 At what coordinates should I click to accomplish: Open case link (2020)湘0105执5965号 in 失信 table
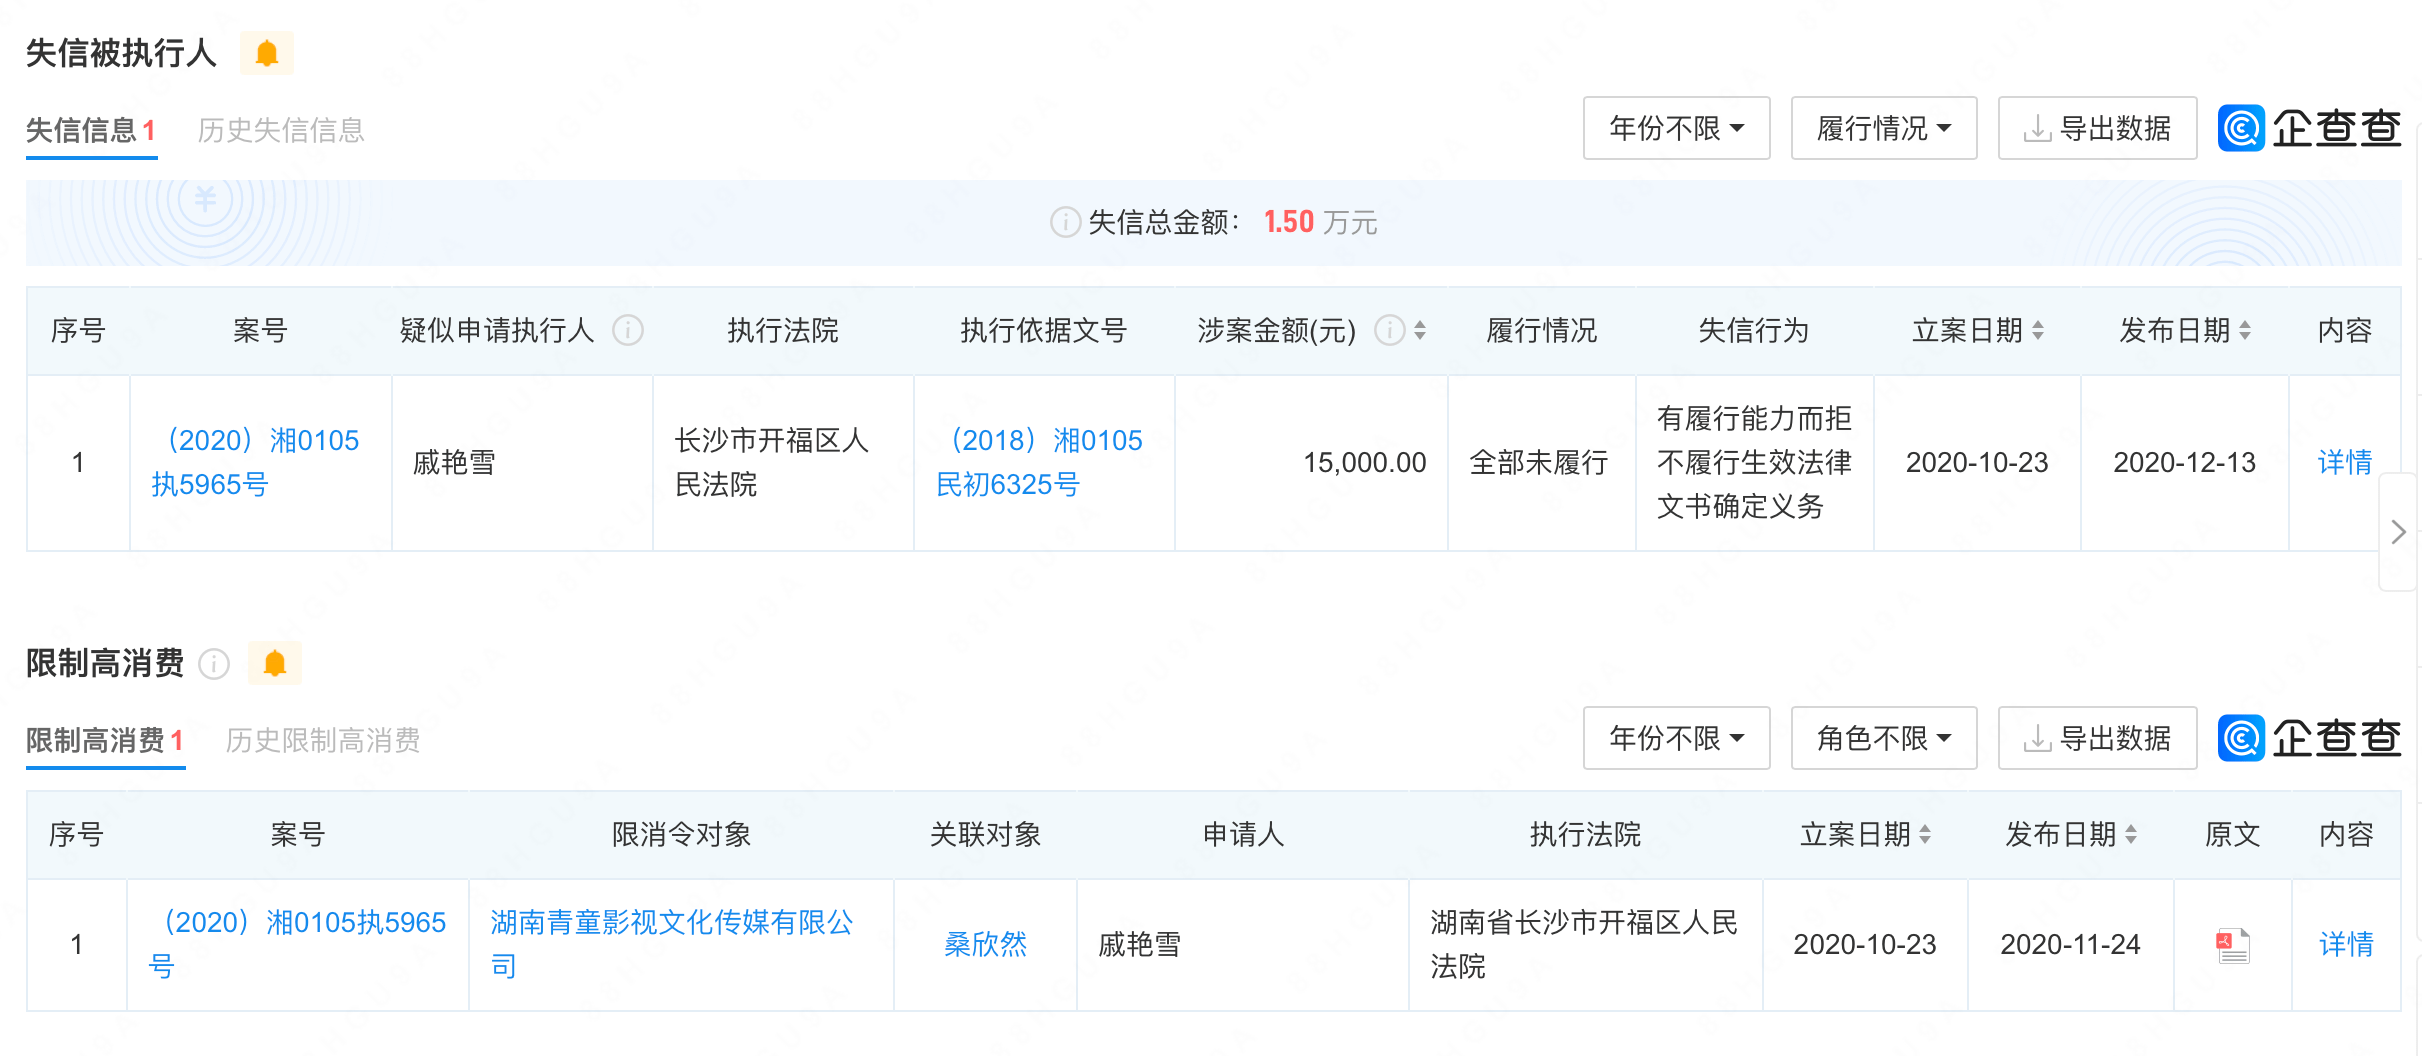click(256, 462)
